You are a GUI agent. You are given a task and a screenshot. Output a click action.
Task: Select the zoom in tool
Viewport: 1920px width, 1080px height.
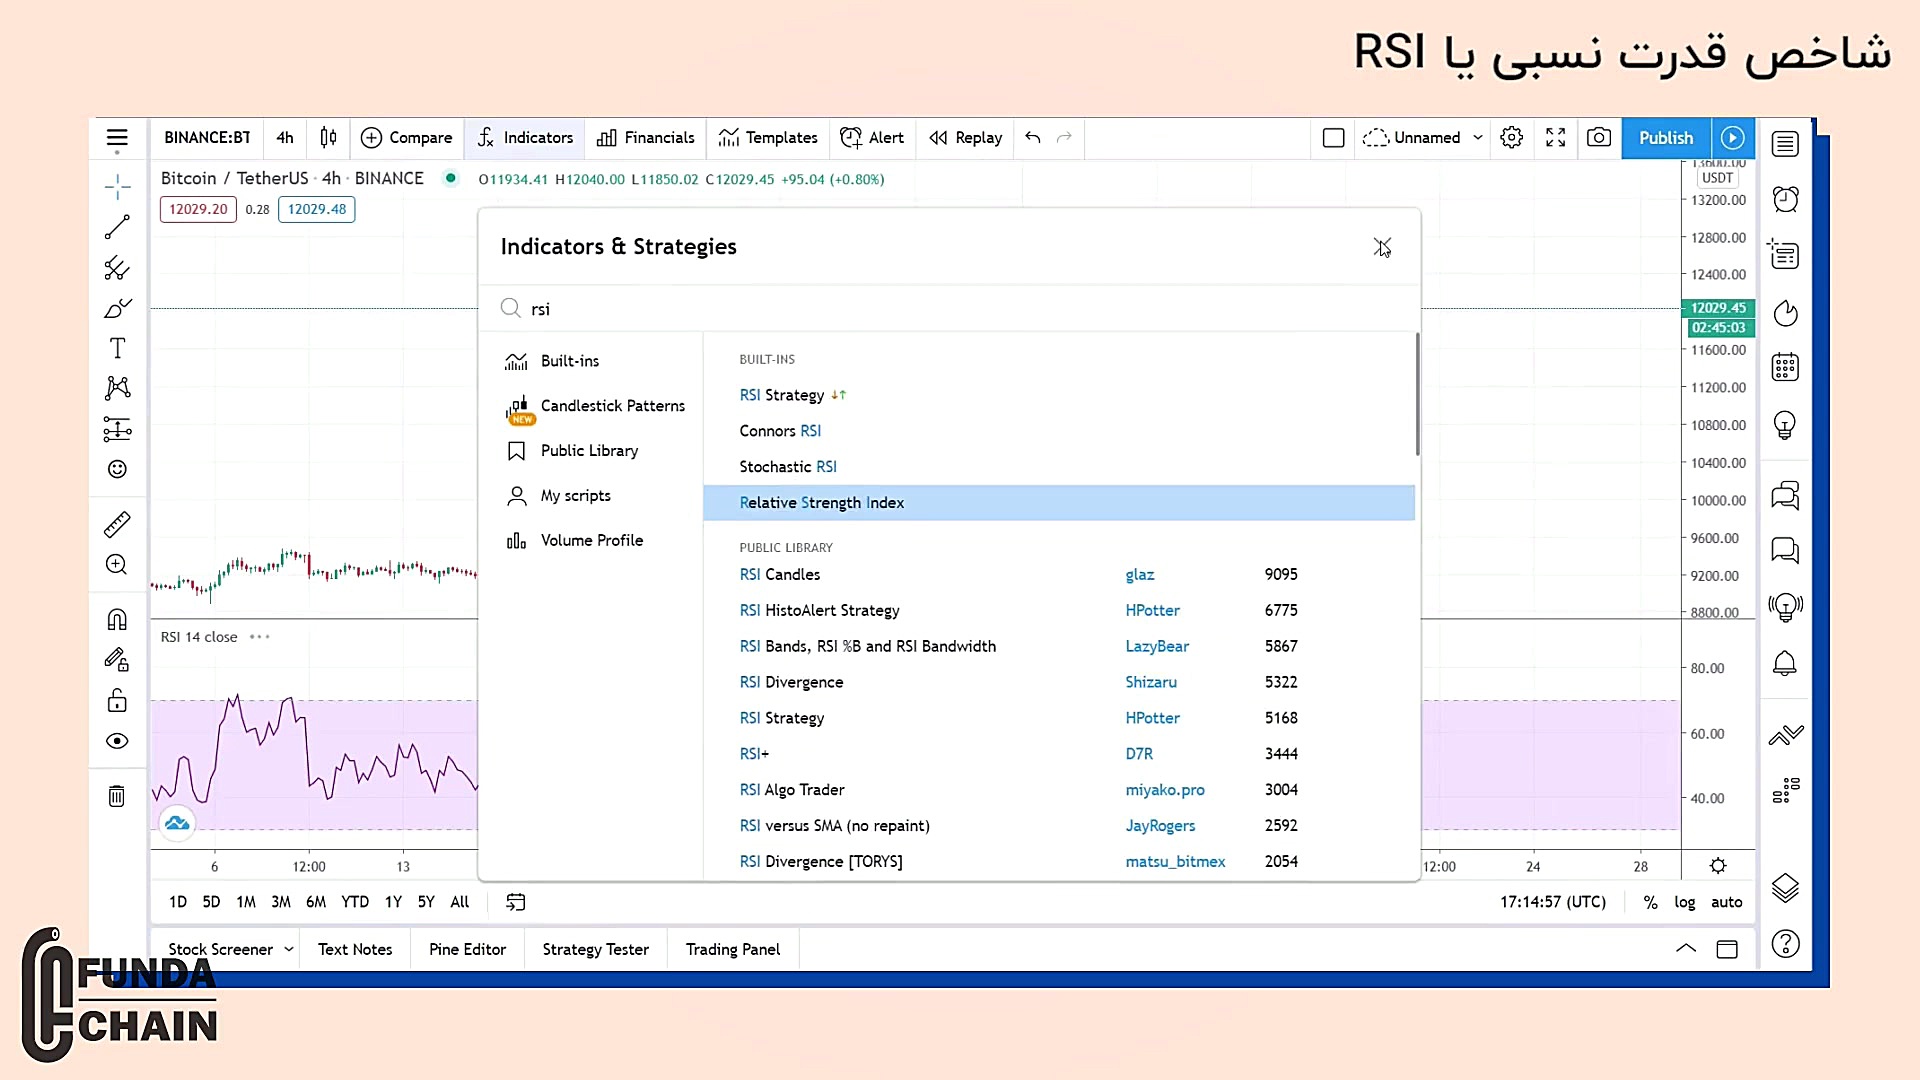pos(117,564)
